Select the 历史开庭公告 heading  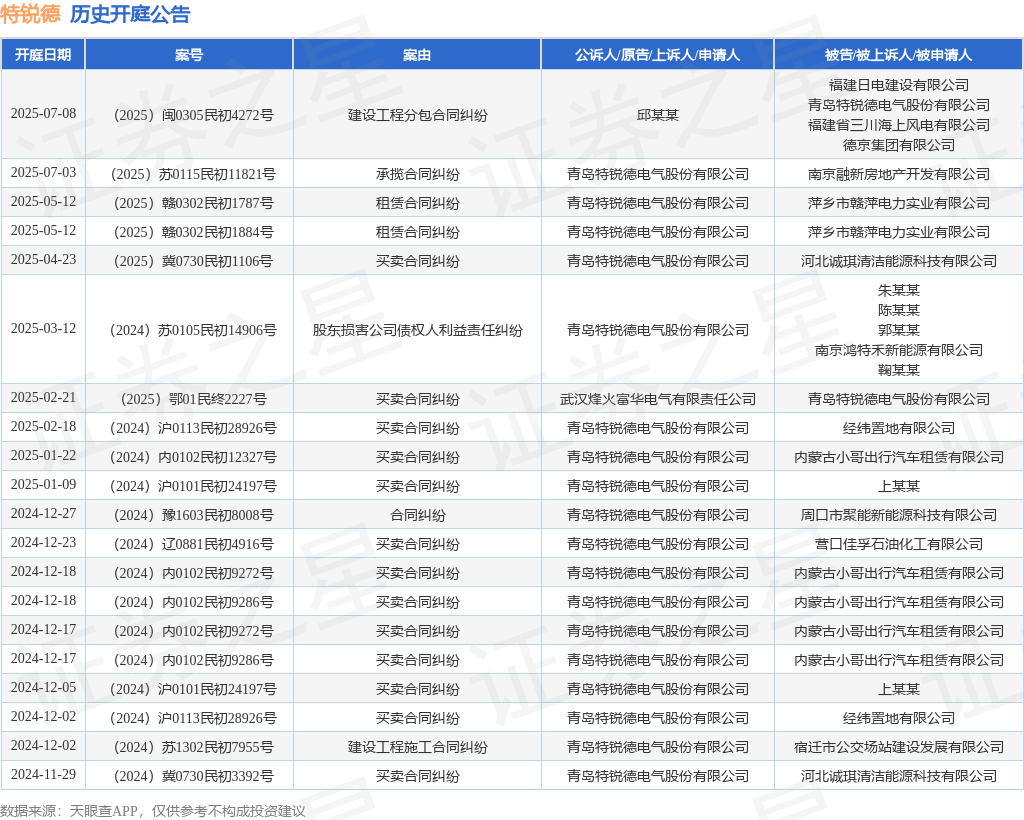(x=130, y=14)
